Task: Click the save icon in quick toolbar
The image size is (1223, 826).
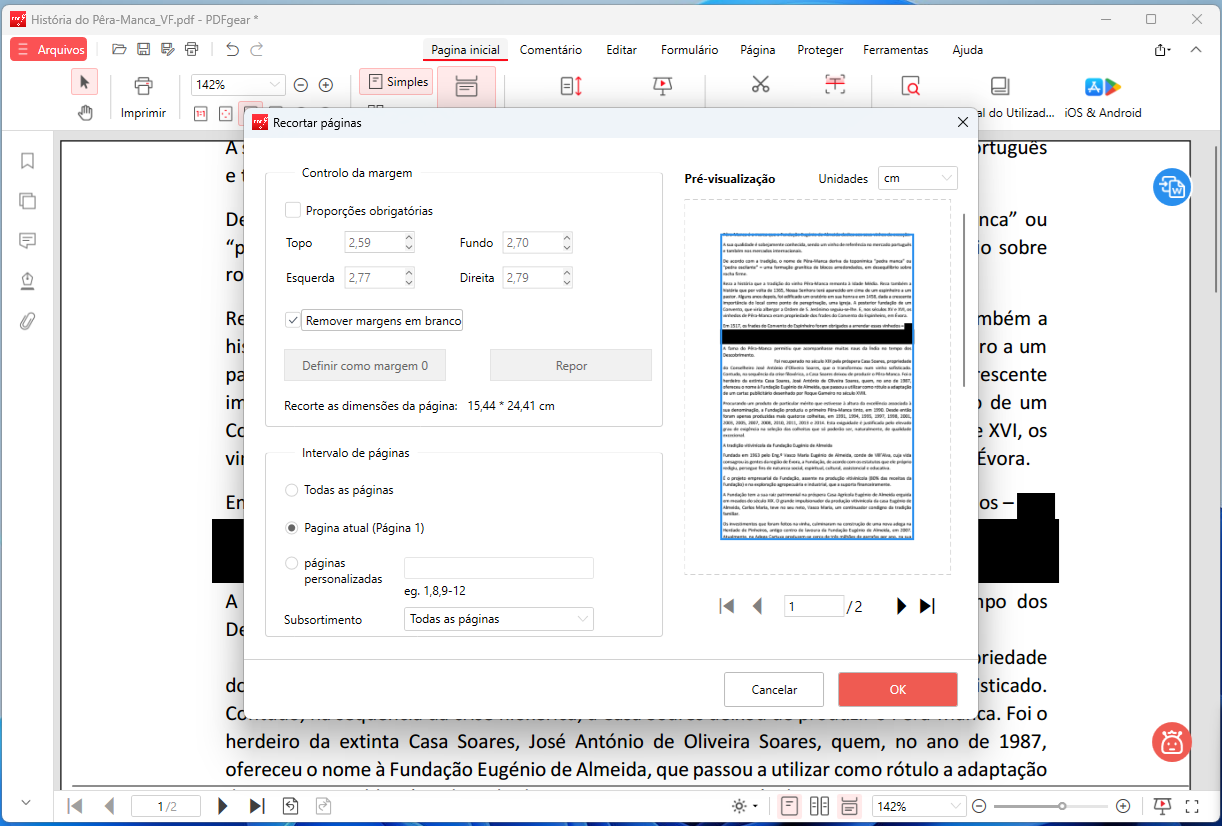Action: click(x=144, y=49)
